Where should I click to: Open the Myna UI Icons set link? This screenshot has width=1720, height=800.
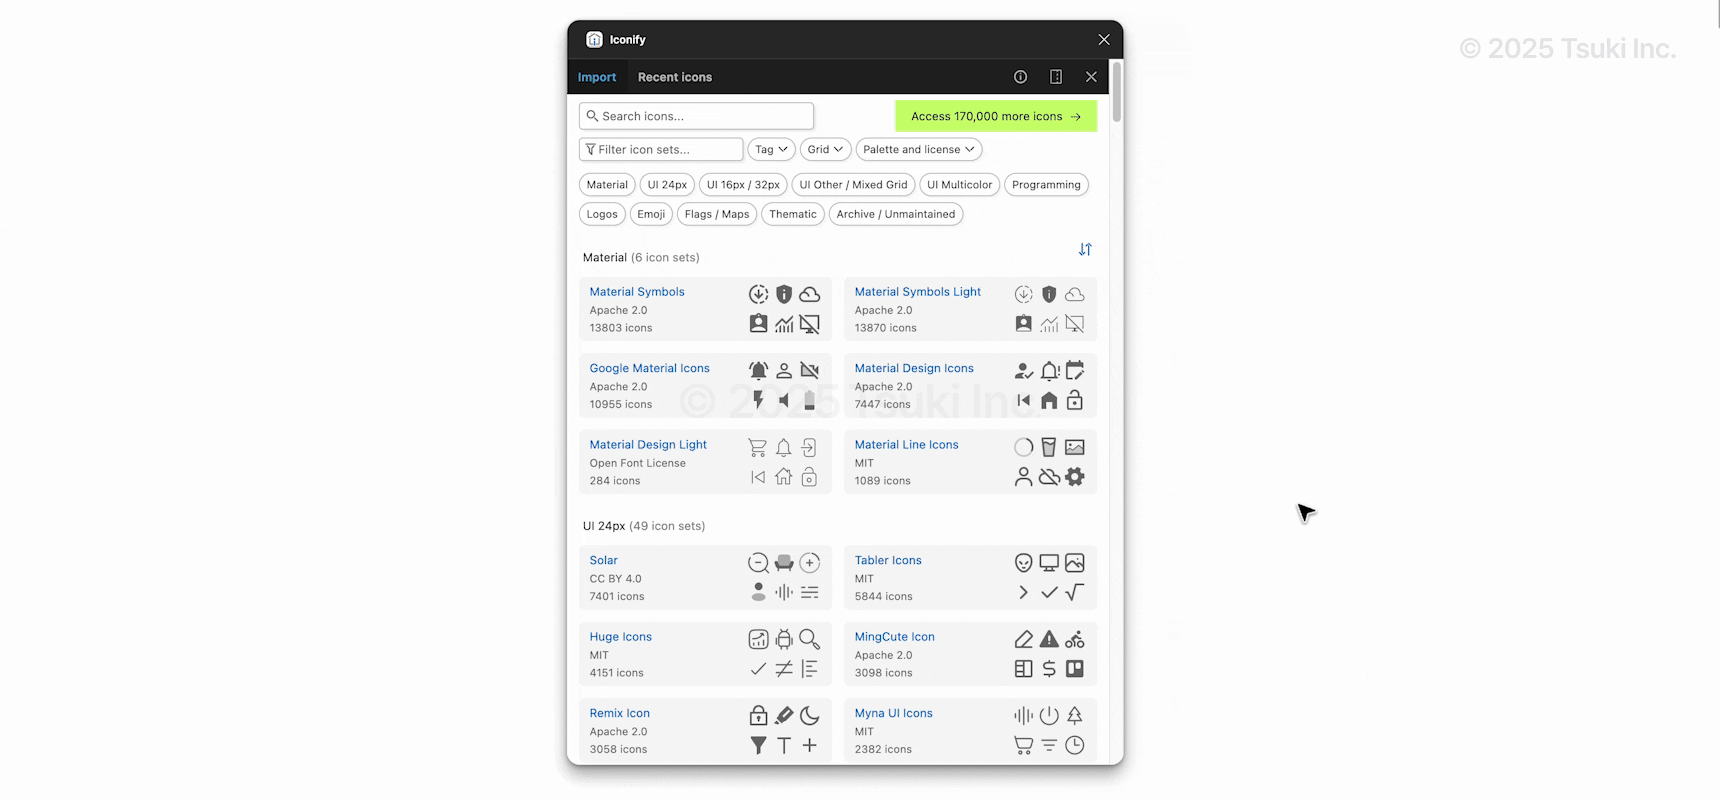[893, 713]
